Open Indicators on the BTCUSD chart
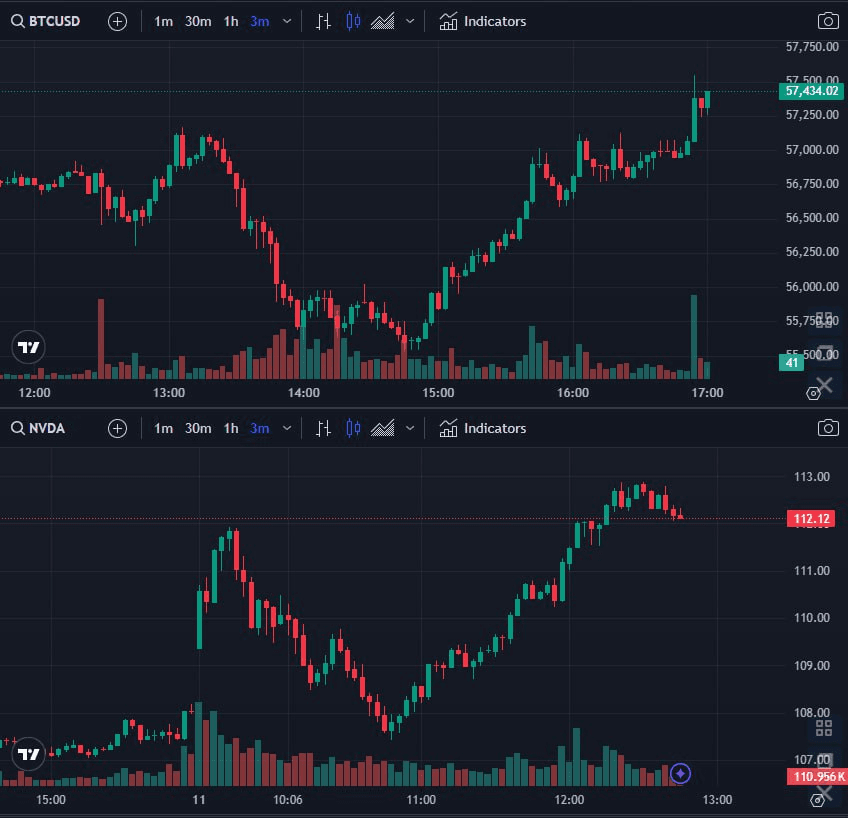Image resolution: width=848 pixels, height=818 pixels. tap(482, 22)
